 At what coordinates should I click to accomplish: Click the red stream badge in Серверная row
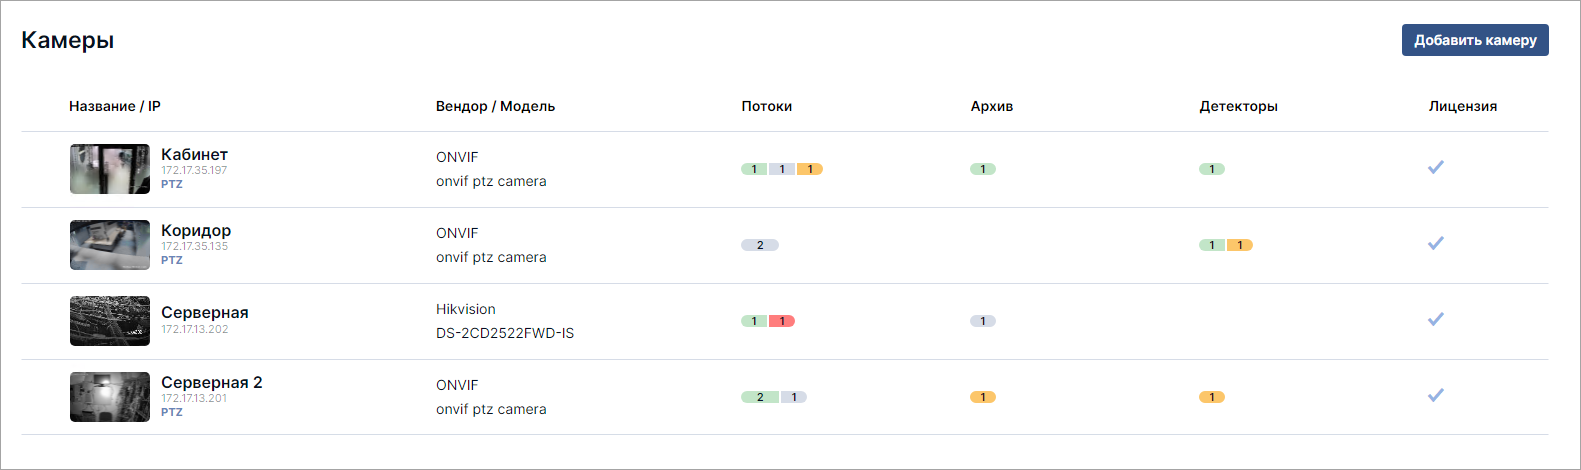(782, 321)
